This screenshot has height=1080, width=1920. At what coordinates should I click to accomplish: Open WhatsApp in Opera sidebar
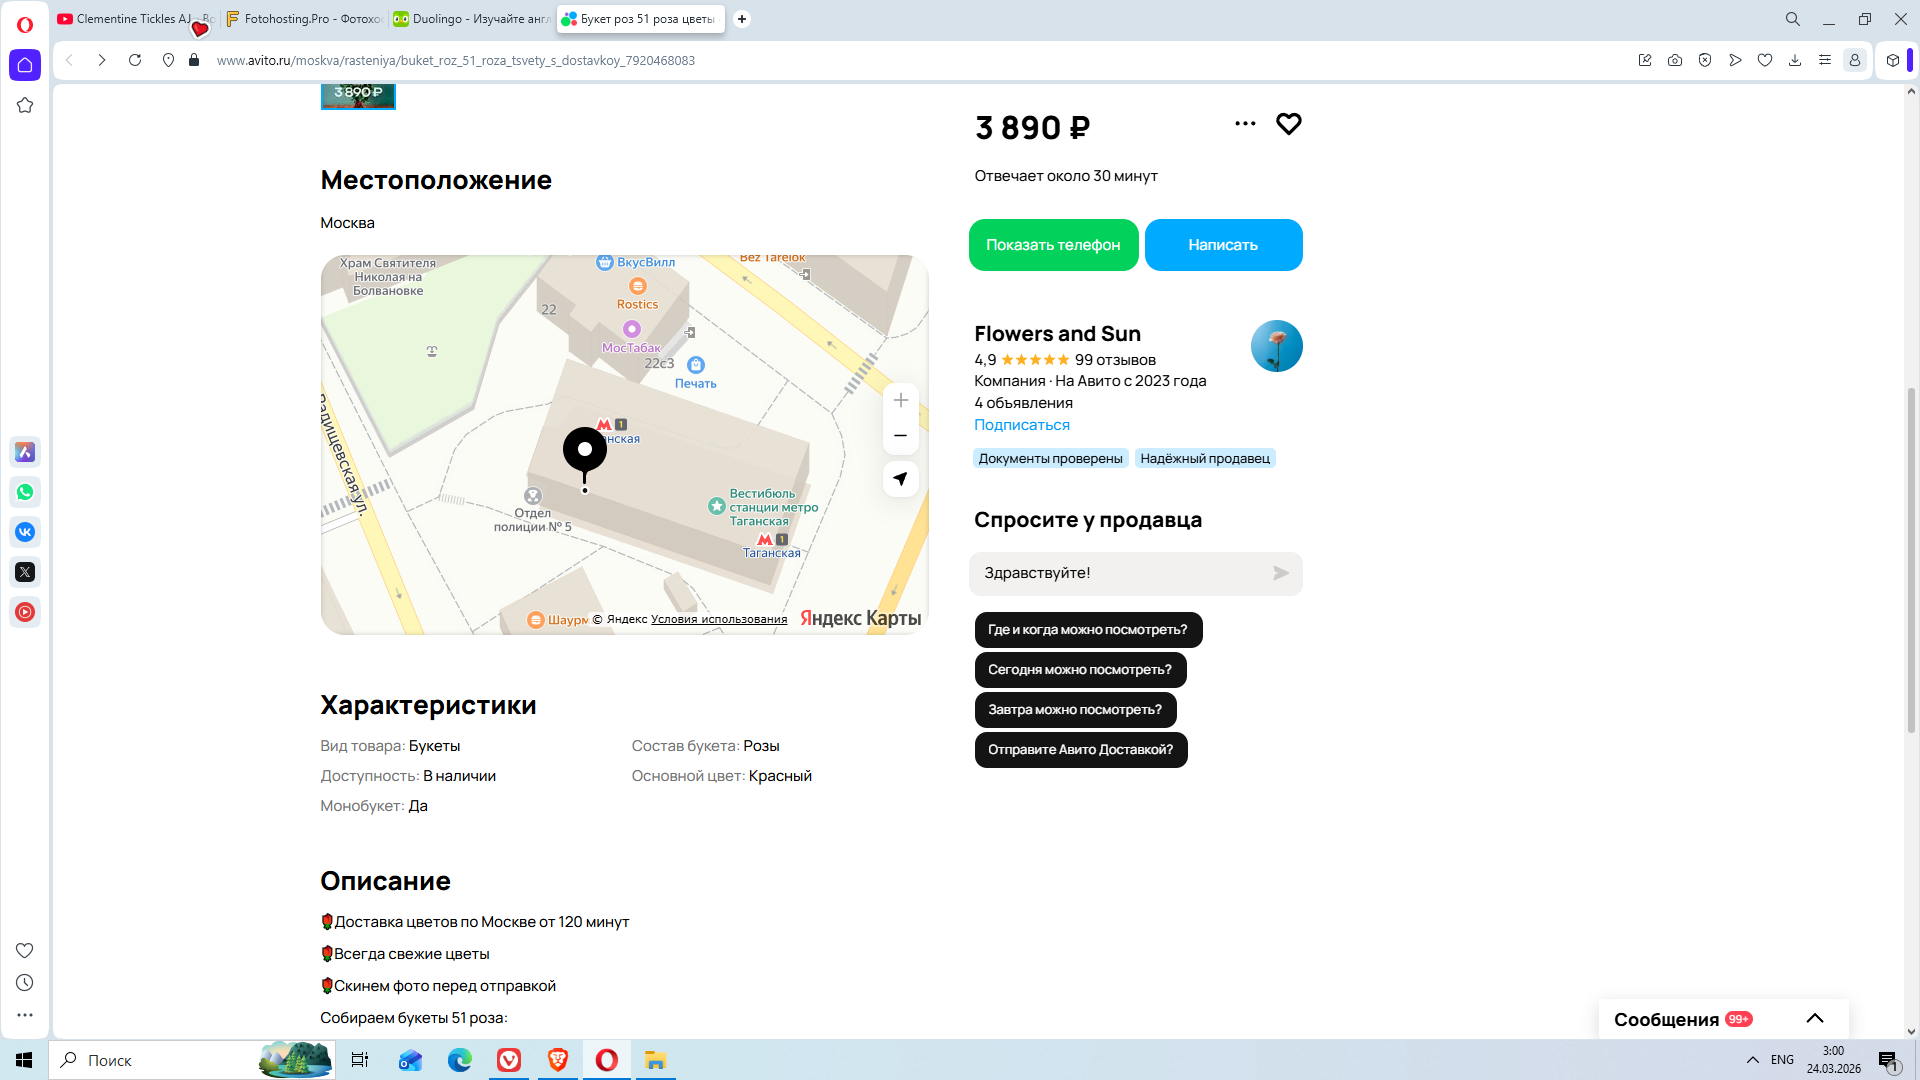tap(25, 492)
